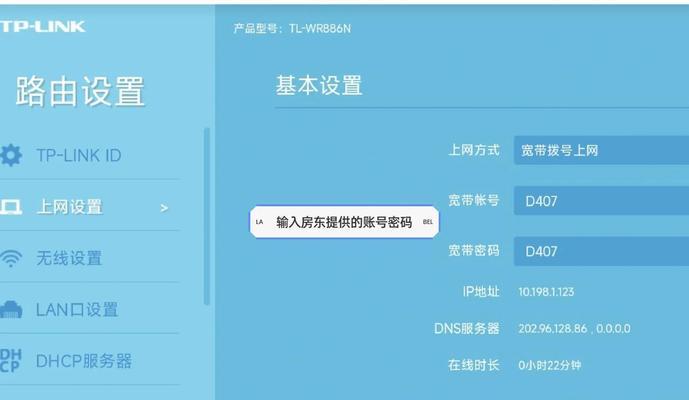Click the Wi-Fi icon for 无线设置
Image resolution: width=689 pixels, height=400 pixels.
pos(11,258)
